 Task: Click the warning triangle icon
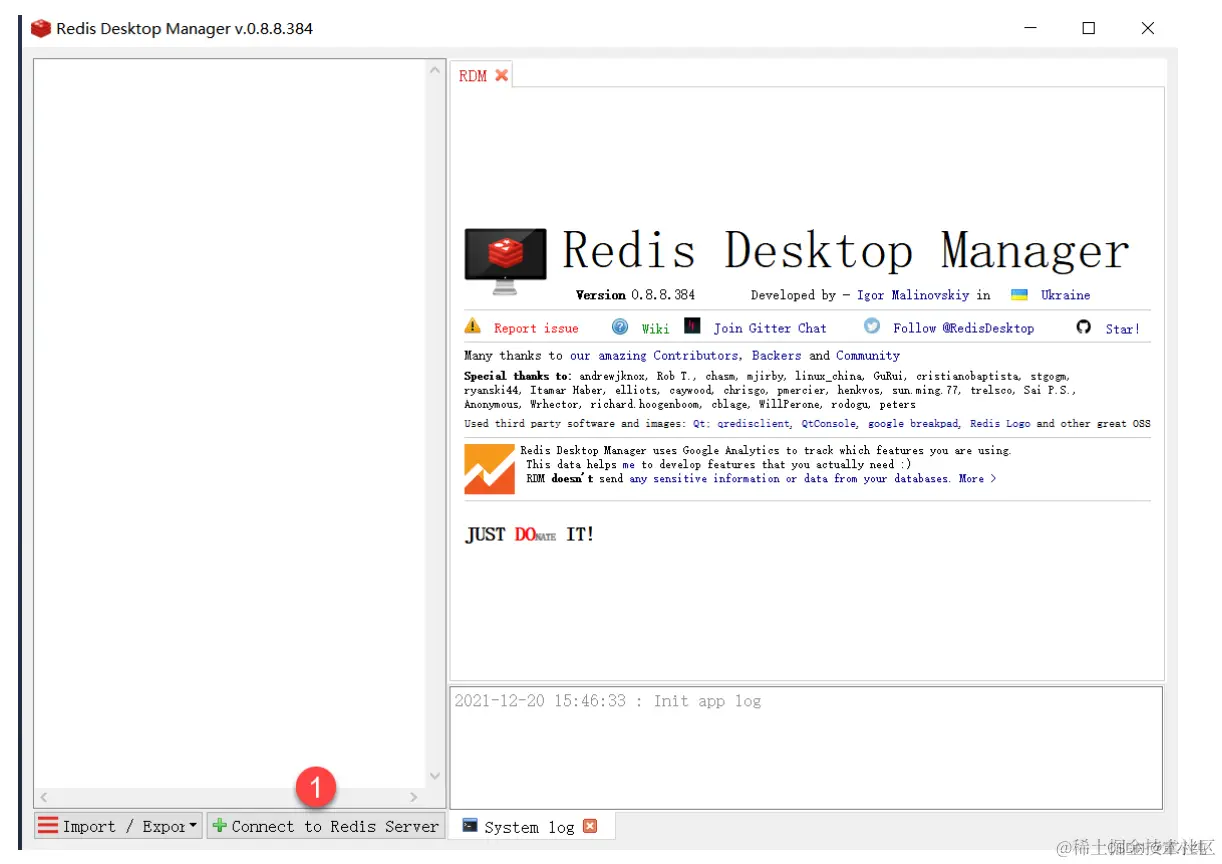[473, 326]
